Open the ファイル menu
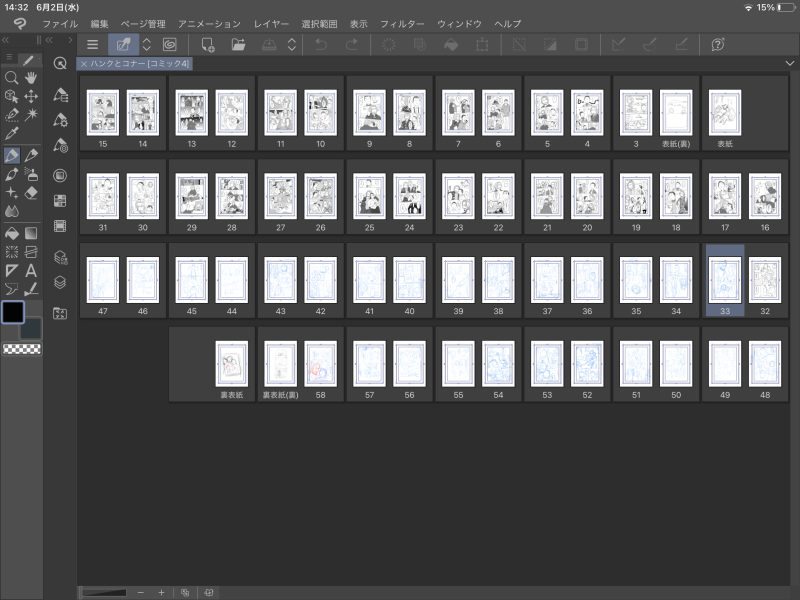This screenshot has height=600, width=800. pos(60,24)
